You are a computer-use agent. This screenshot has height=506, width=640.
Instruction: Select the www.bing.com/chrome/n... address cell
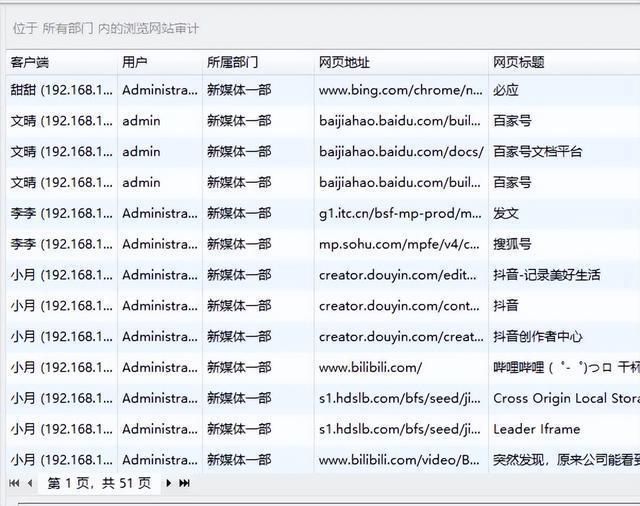(401, 90)
